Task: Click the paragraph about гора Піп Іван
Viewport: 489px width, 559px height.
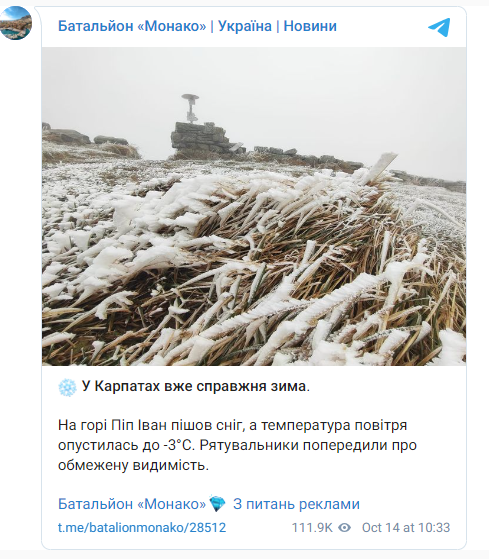Action: click(237, 445)
